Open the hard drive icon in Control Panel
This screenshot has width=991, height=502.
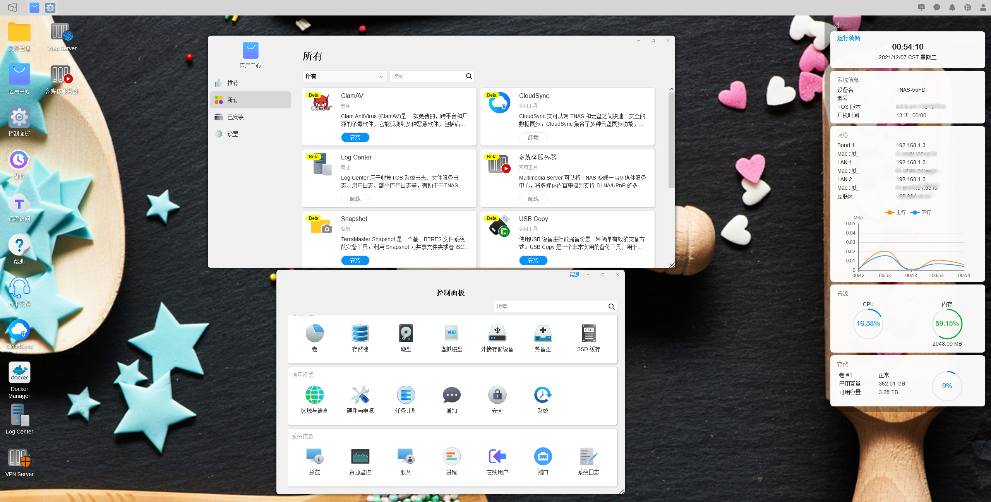405,333
